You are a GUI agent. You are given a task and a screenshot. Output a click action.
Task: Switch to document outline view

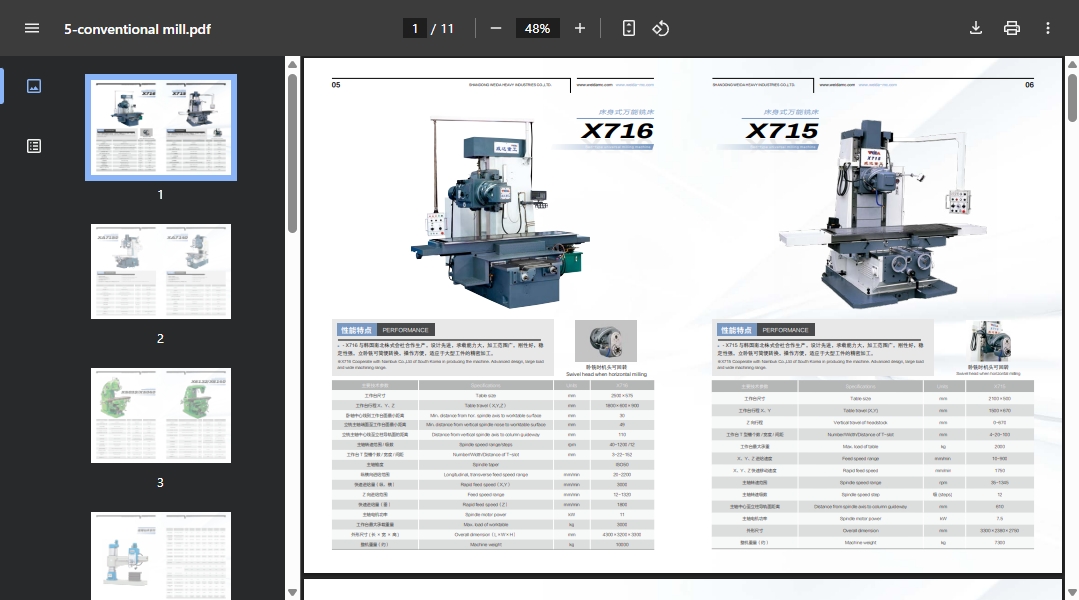click(x=34, y=146)
